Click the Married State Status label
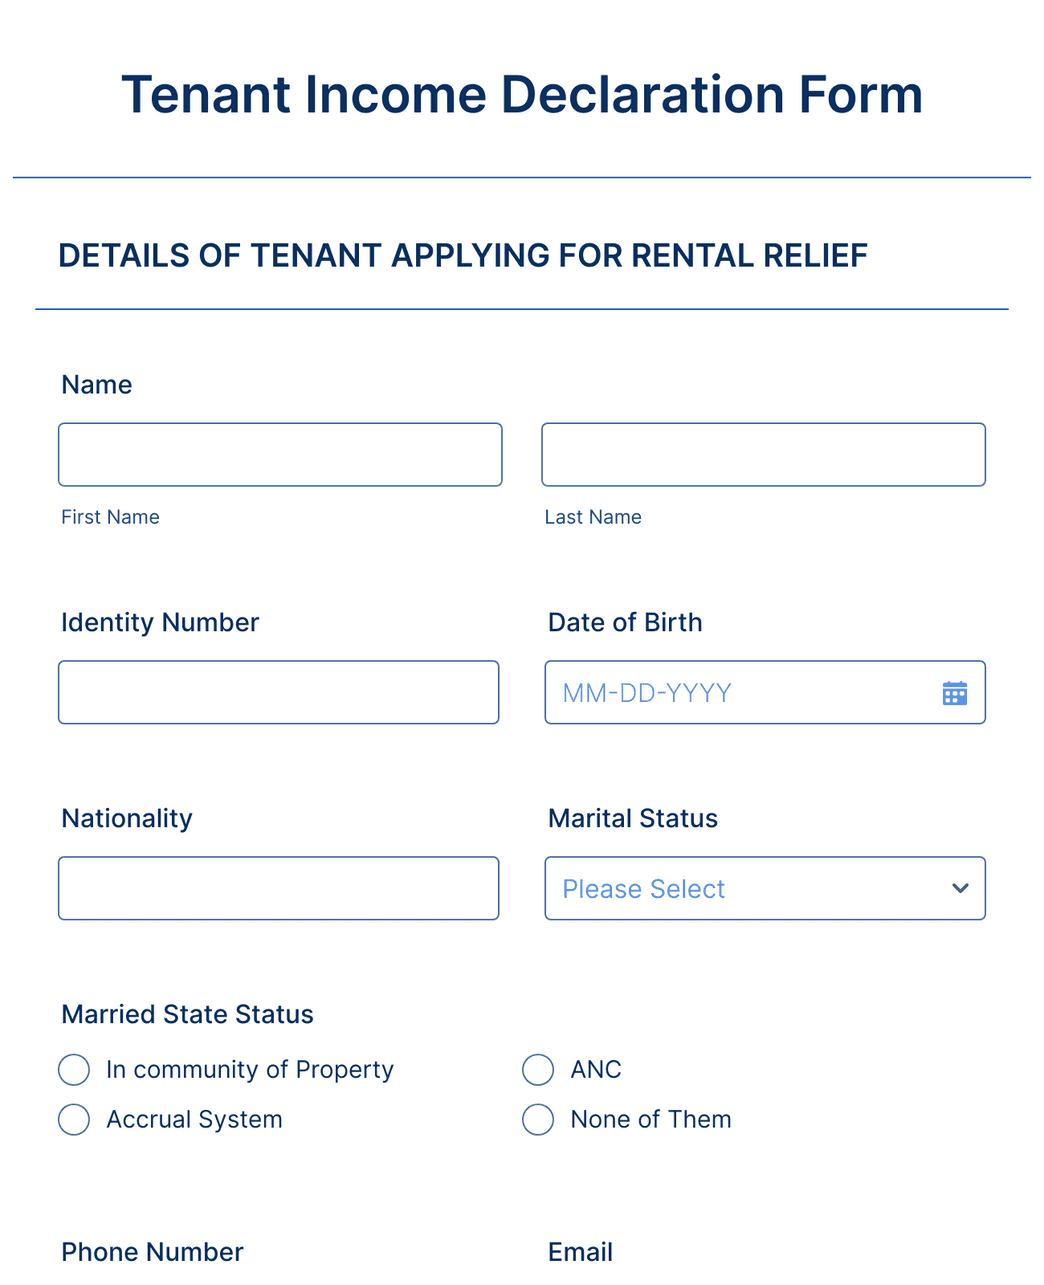 point(187,1014)
